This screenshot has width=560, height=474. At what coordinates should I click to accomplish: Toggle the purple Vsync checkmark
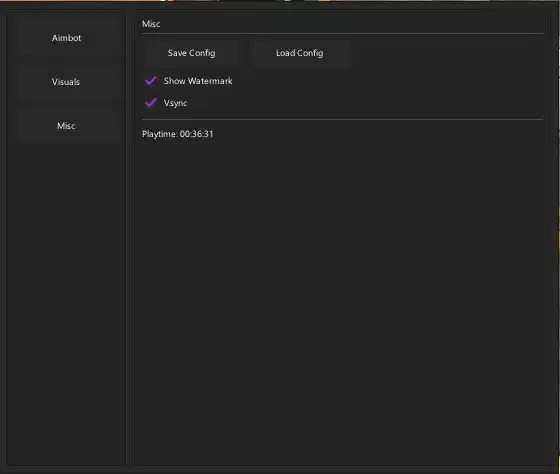click(151, 103)
